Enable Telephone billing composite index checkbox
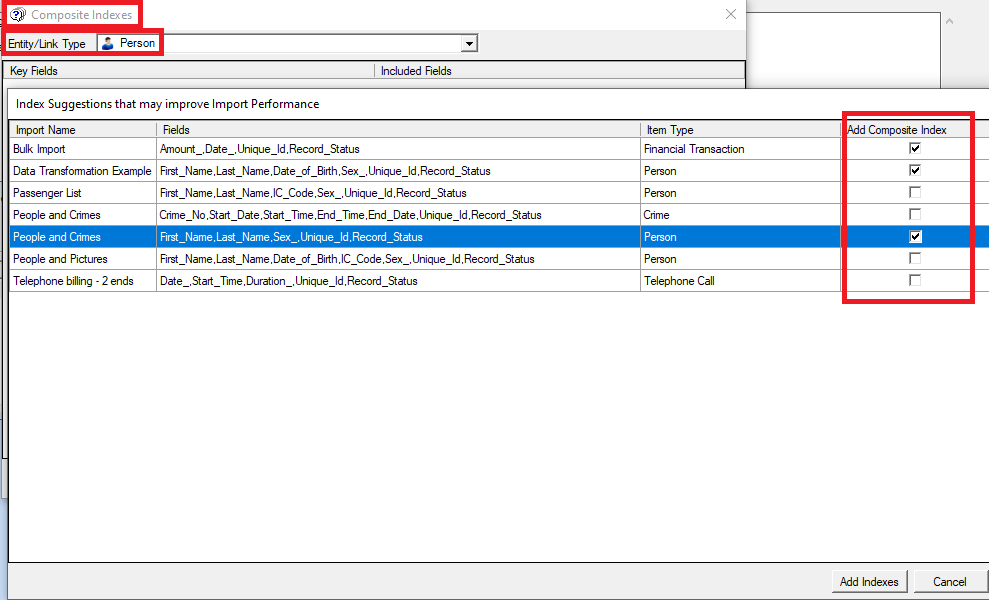 pyautogui.click(x=914, y=280)
